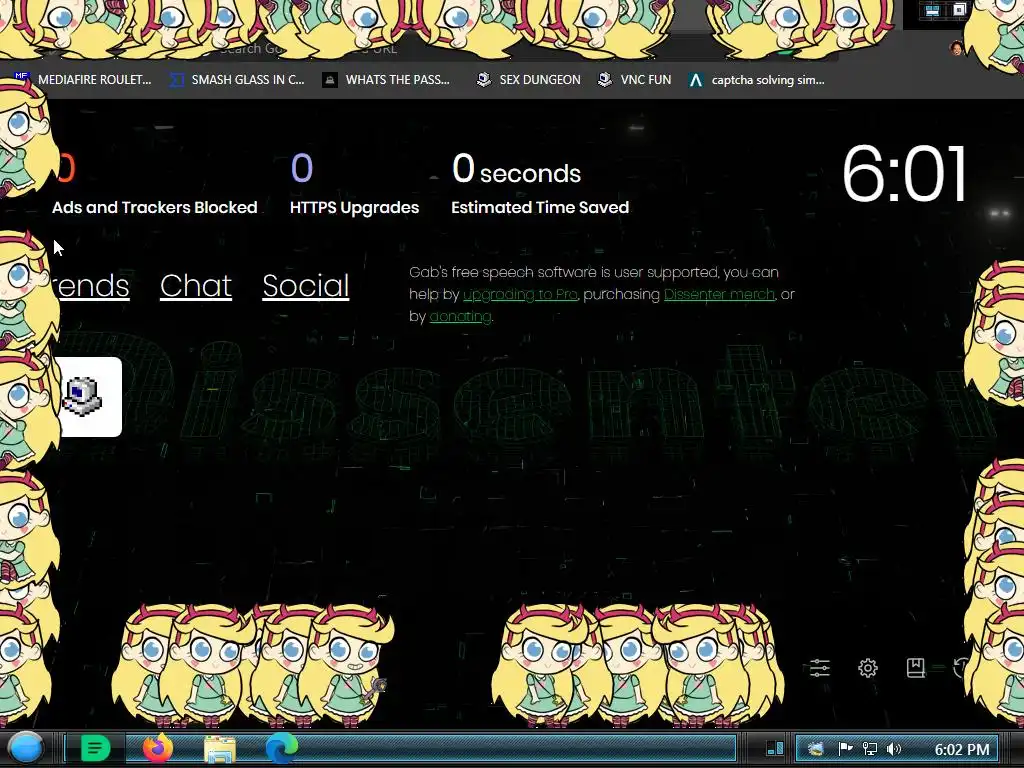Follow the Dissenter merch link
1024x768 pixels.
click(x=719, y=295)
